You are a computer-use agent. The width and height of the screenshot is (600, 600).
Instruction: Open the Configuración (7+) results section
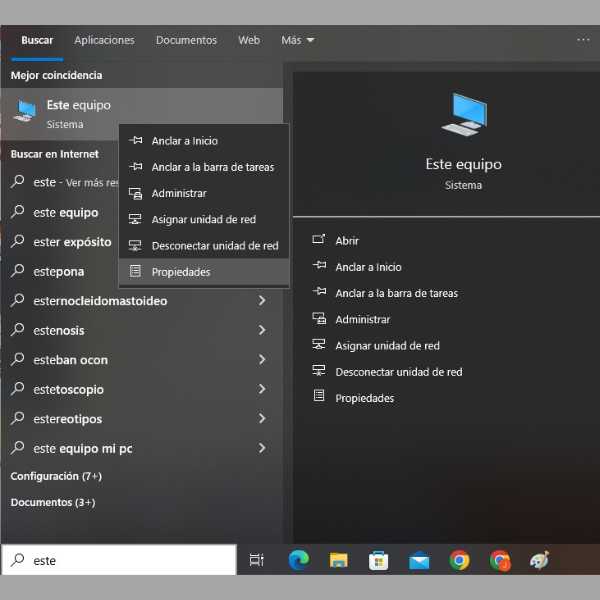[x=56, y=476]
